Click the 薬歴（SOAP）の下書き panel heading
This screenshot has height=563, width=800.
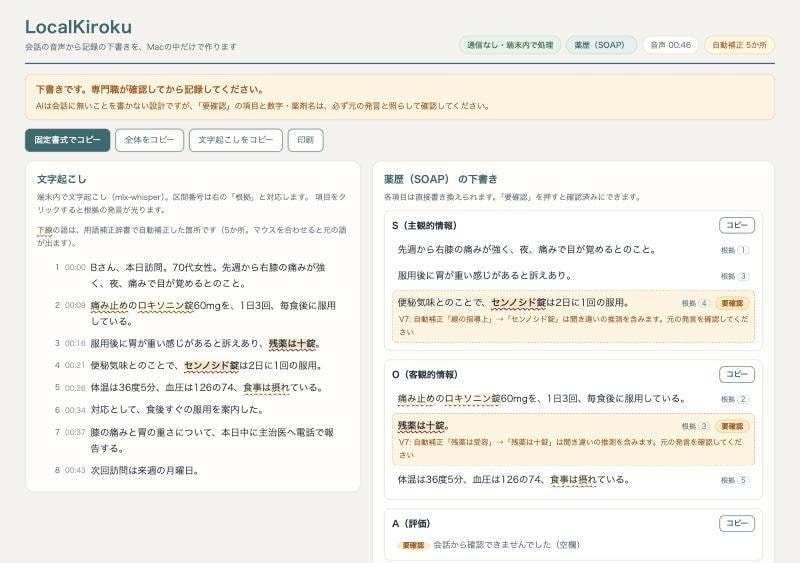point(440,179)
